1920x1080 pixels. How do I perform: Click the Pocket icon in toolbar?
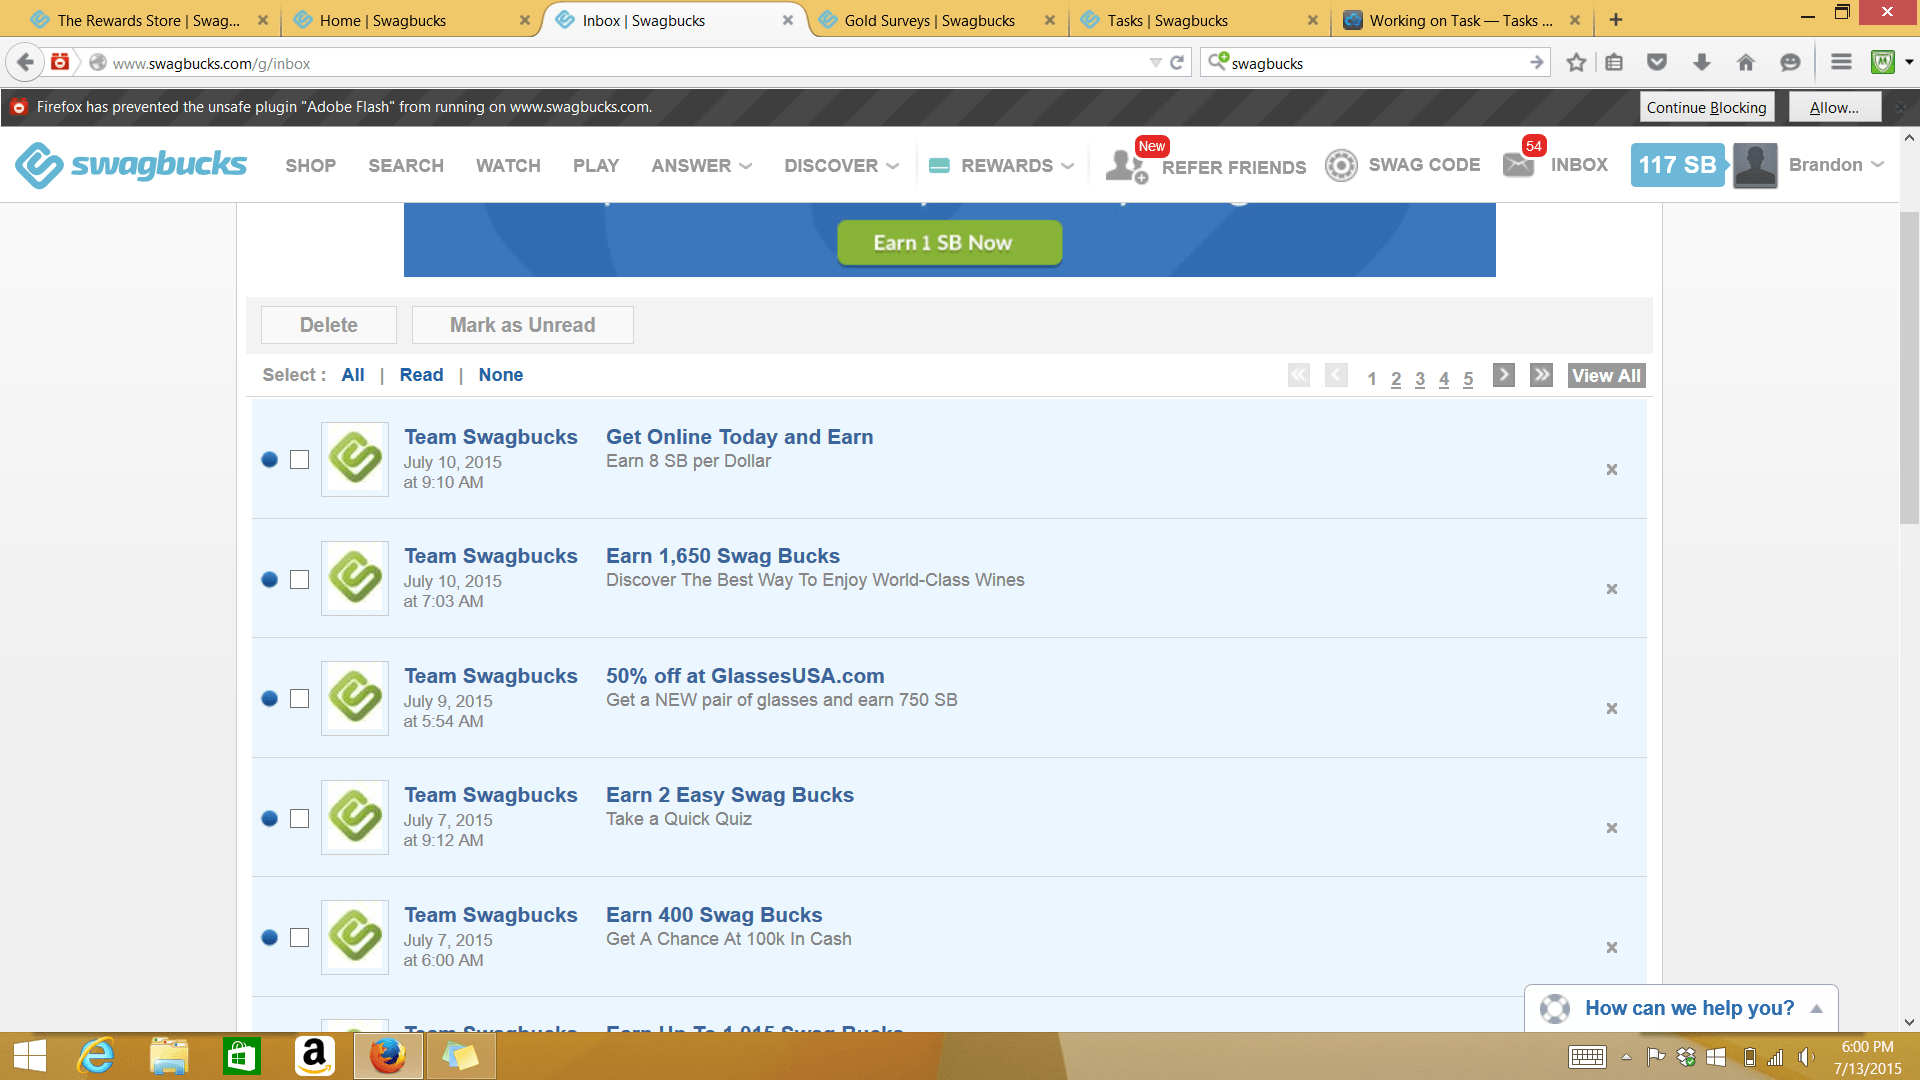click(1657, 62)
